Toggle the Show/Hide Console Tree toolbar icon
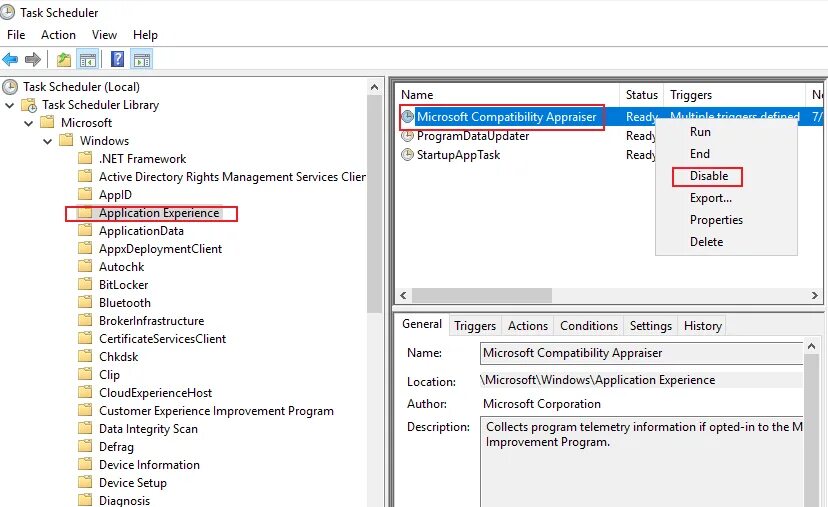The height and width of the screenshot is (507, 828). 88,59
